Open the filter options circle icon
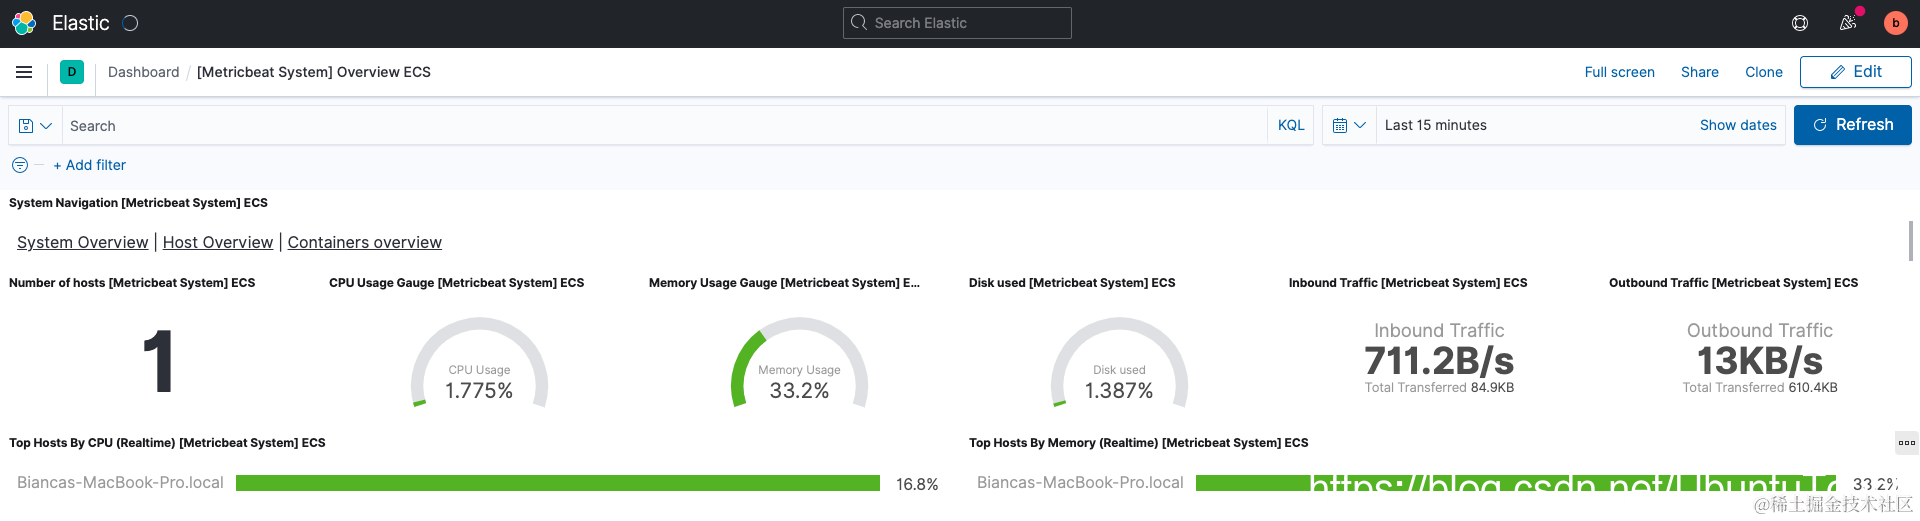The image size is (1920, 521). pos(19,165)
